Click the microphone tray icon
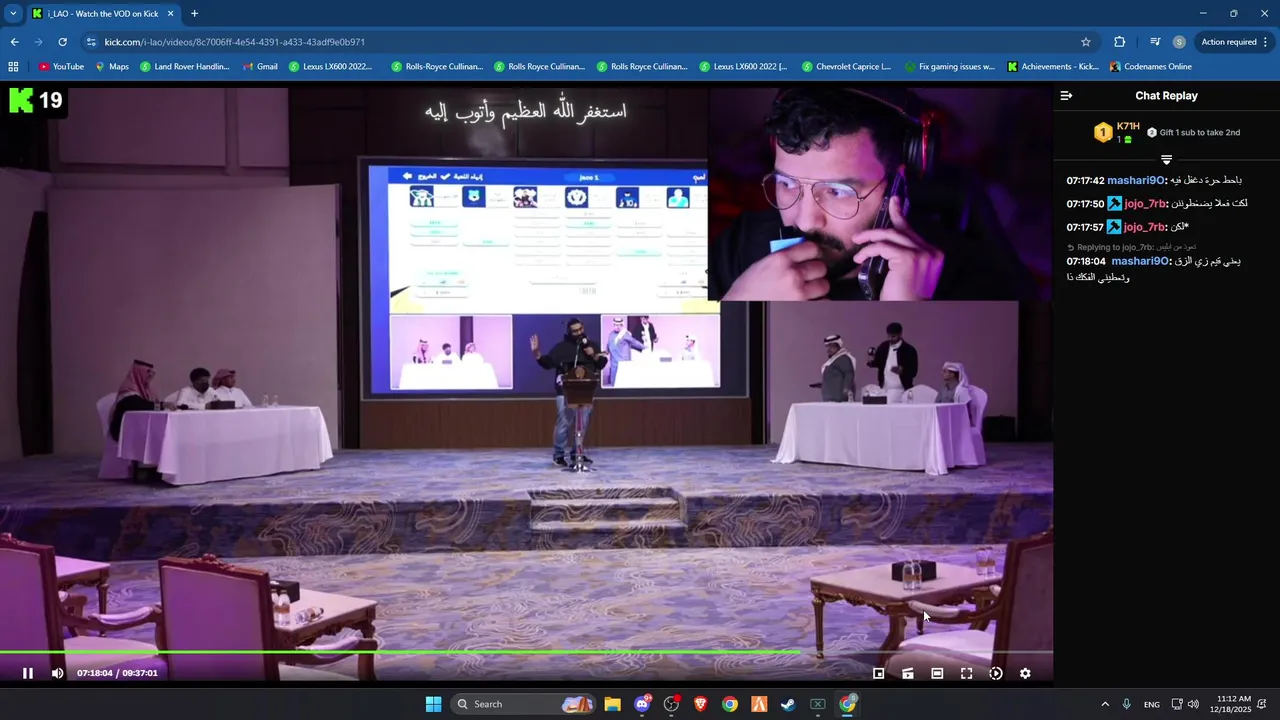The image size is (1280, 720). 1127,704
